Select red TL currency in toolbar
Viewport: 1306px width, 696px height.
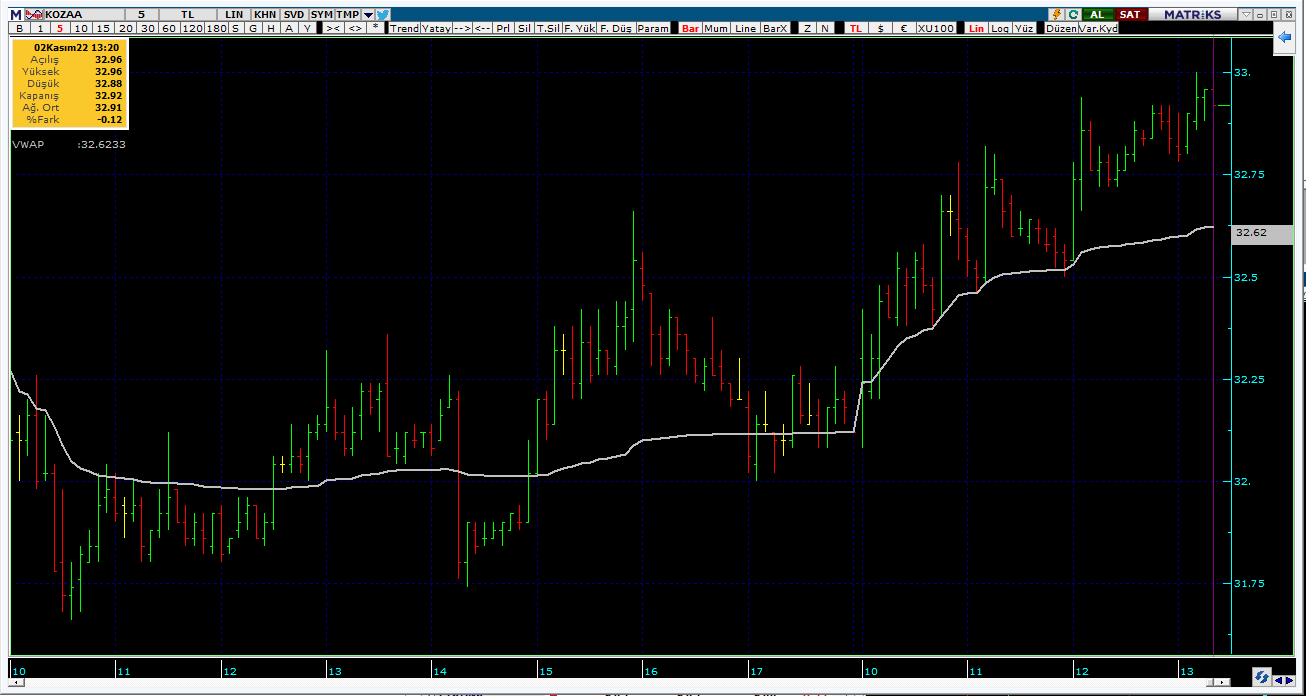(x=855, y=28)
